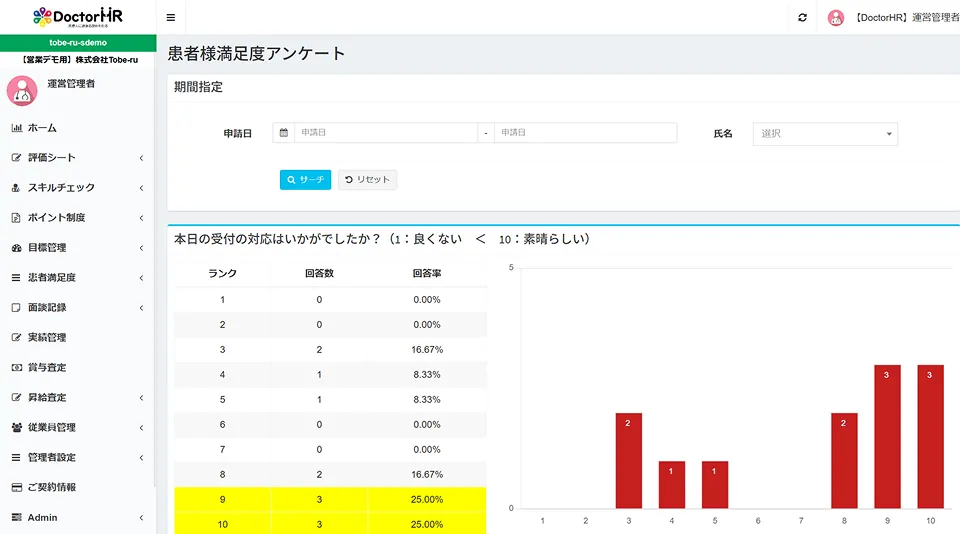Expand the スキルチェック chevron

click(141, 188)
